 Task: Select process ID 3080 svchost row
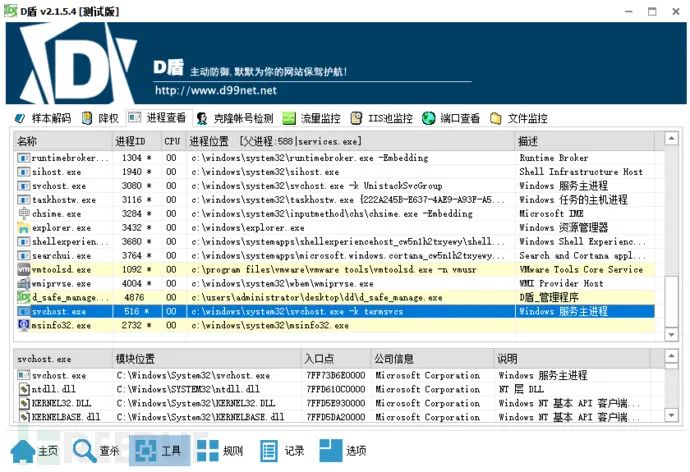coord(334,186)
